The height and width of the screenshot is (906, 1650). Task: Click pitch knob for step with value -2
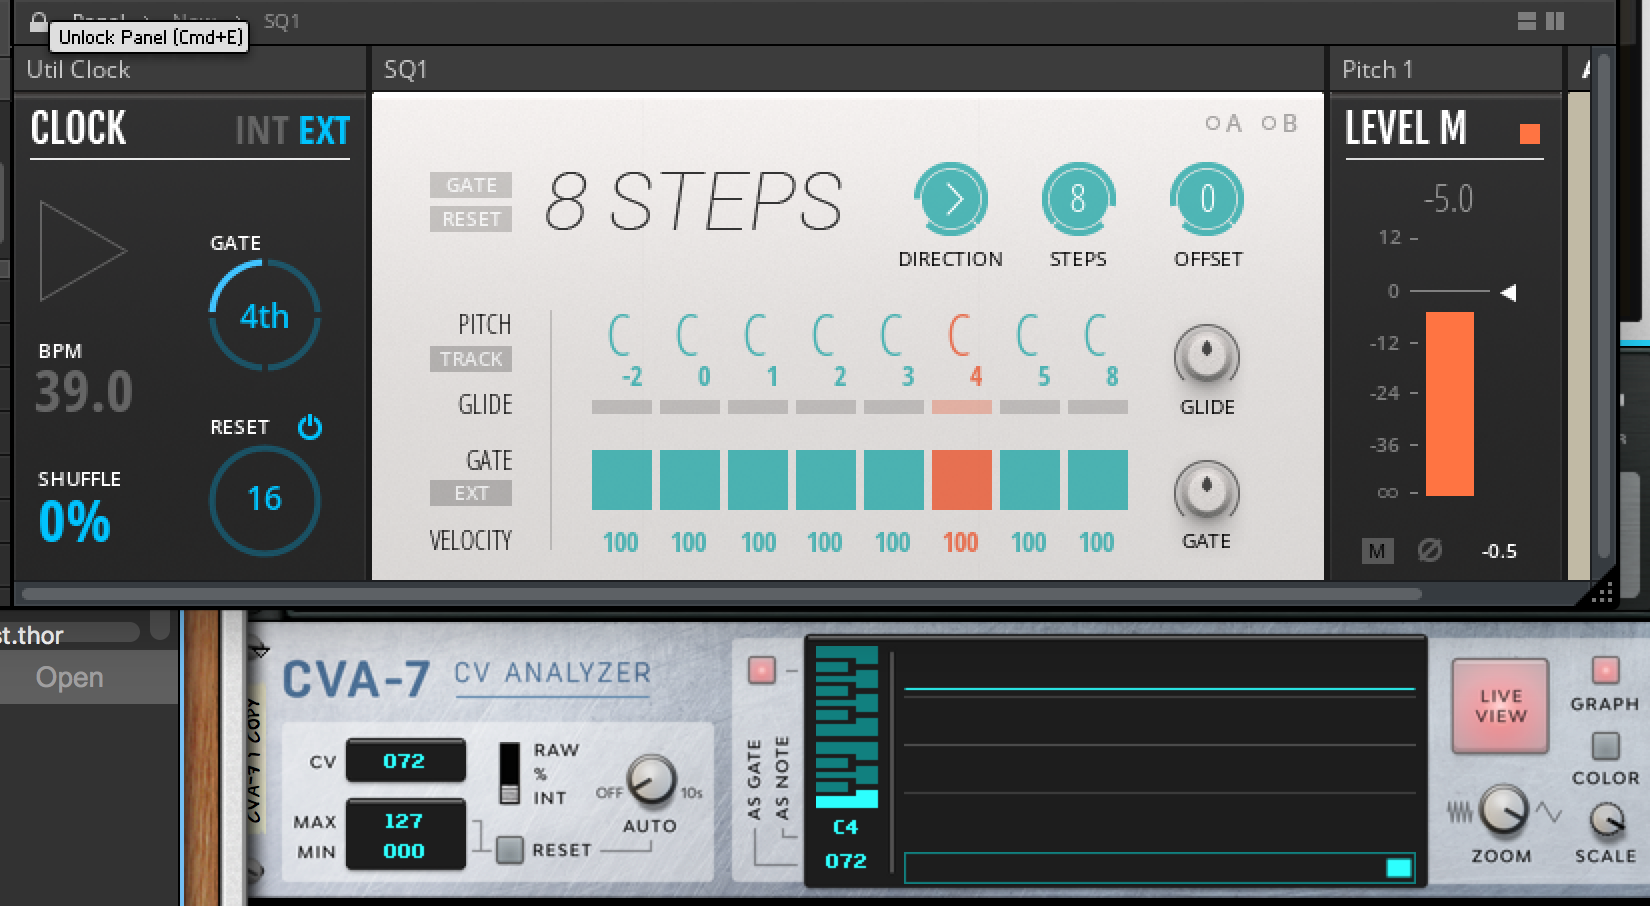[621, 335]
